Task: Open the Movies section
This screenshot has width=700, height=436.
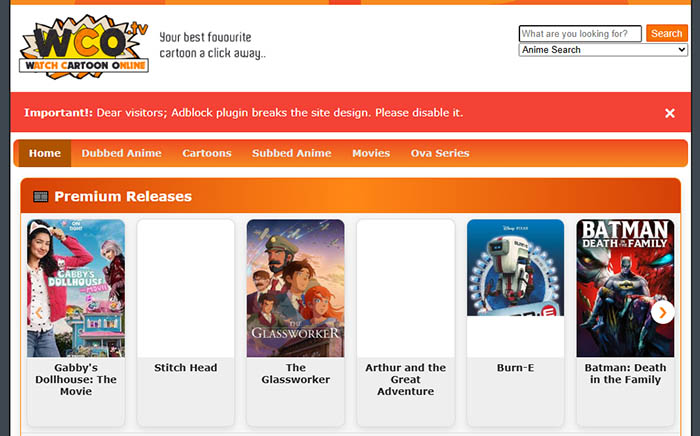Action: pos(371,153)
